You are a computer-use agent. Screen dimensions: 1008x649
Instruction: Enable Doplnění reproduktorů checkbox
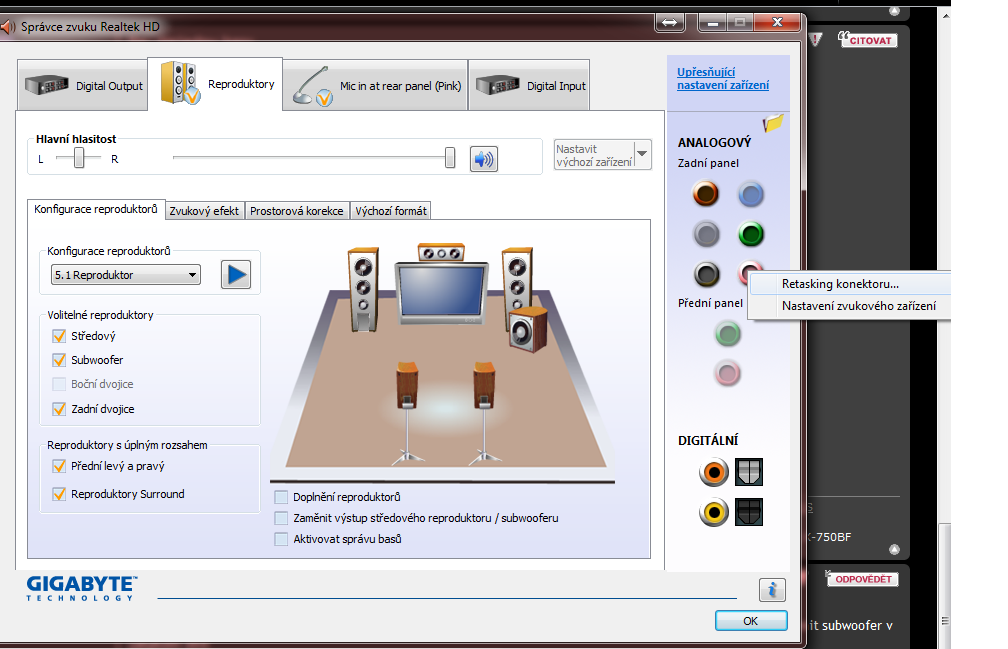point(281,497)
